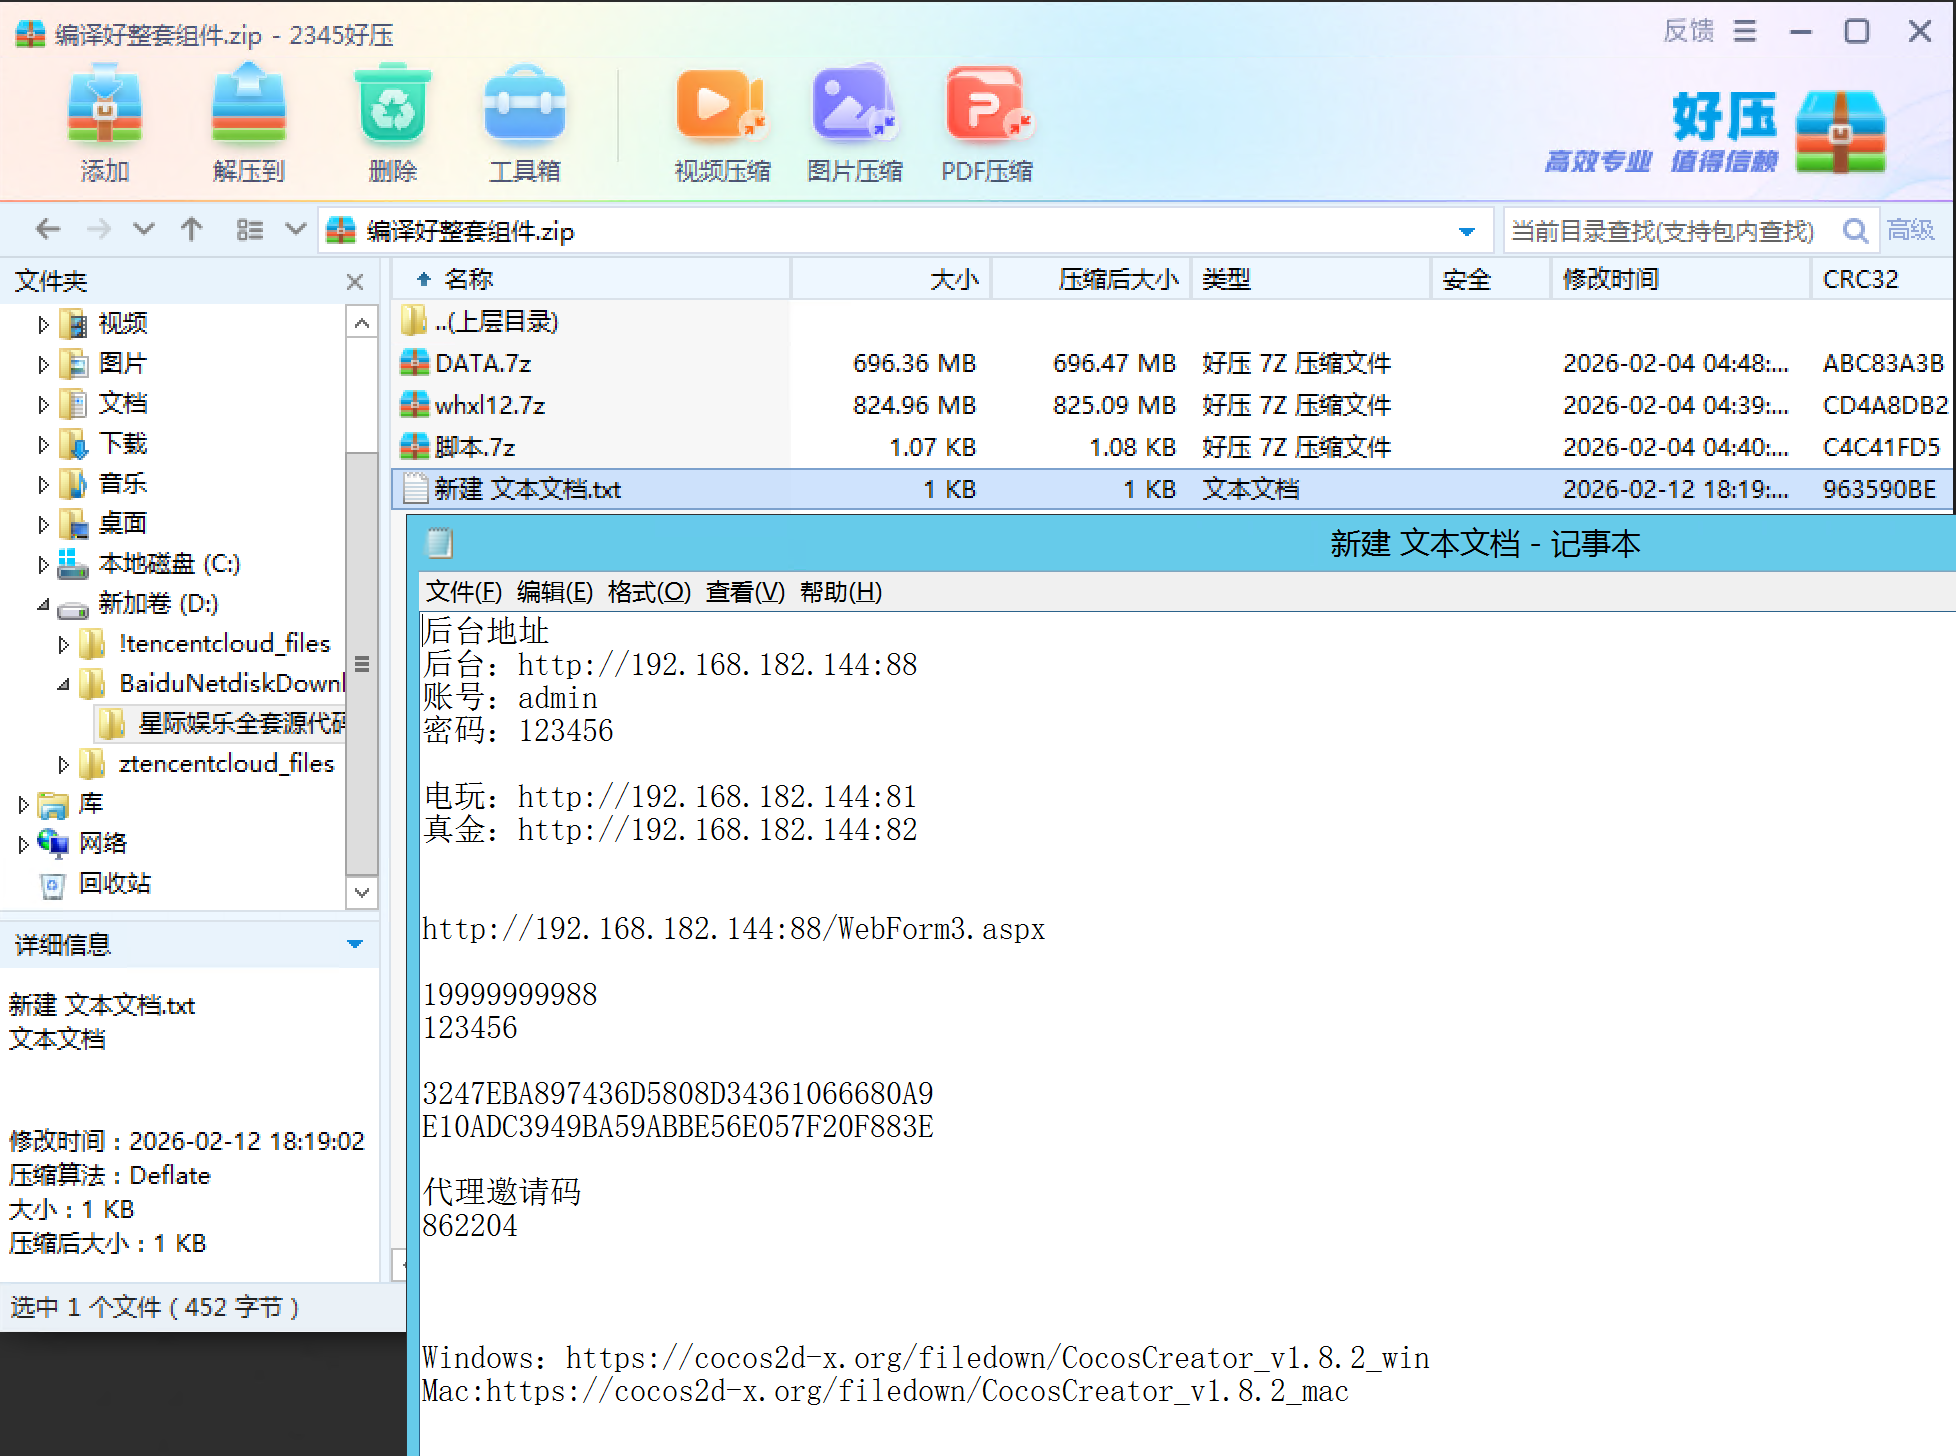Select the whxl12.7z archive file
1956x1456 pixels.
tap(1173, 405)
